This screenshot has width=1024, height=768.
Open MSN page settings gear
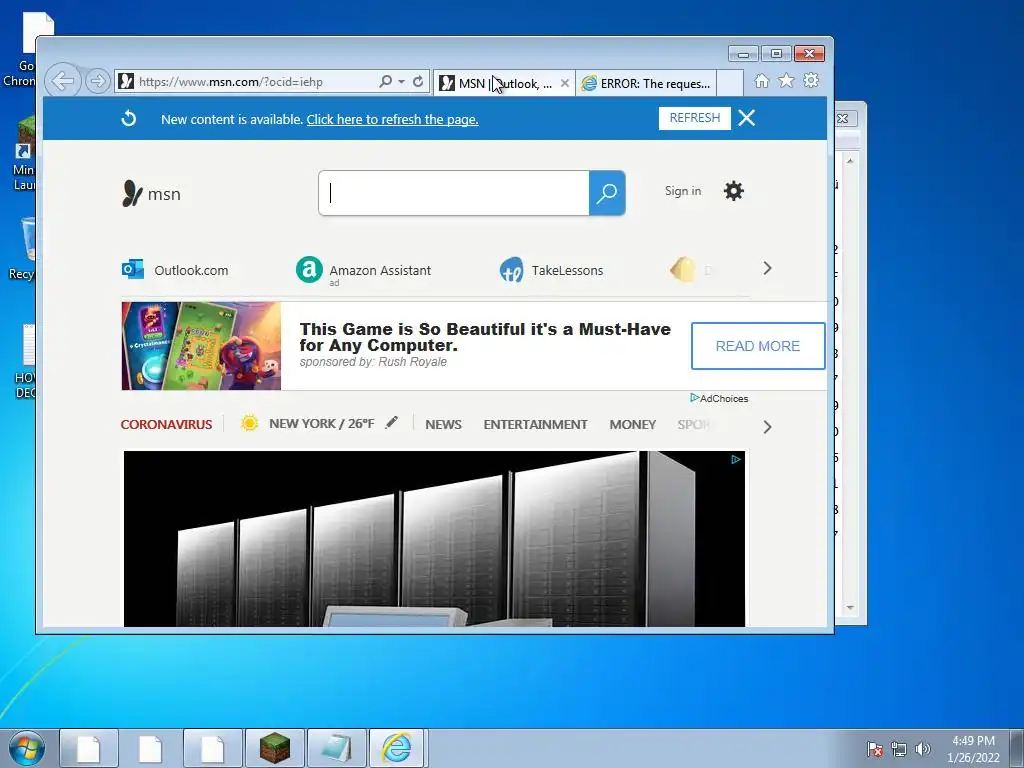733,191
